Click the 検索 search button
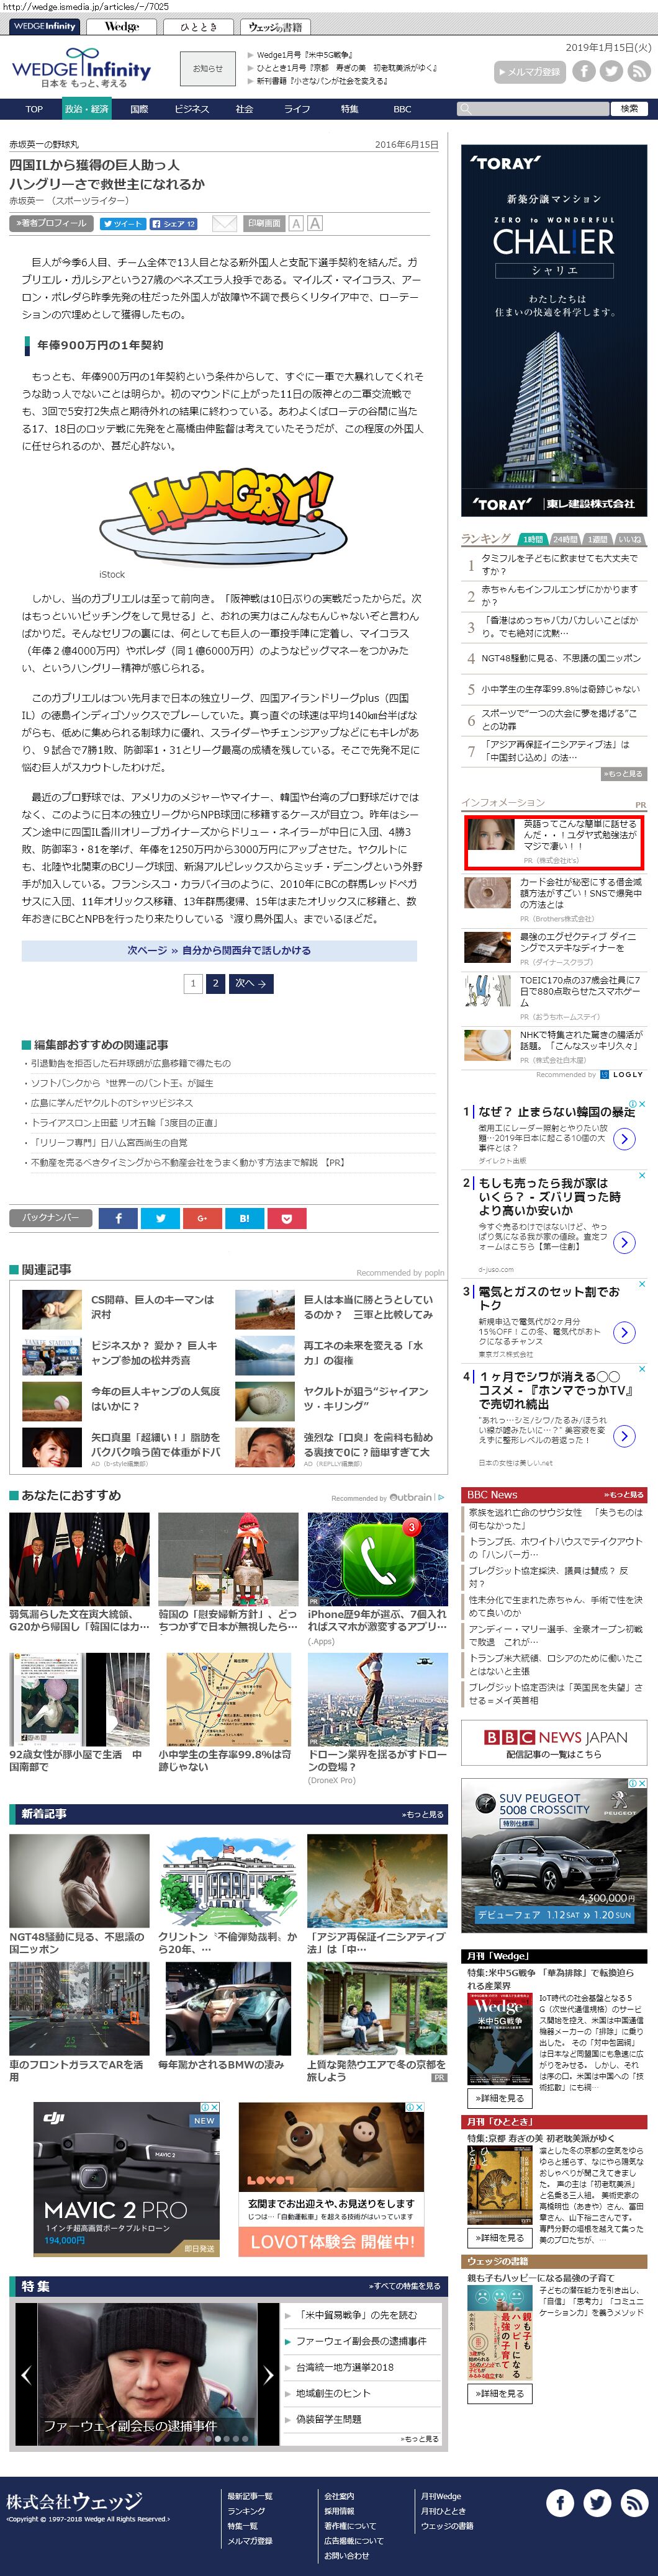The height and width of the screenshot is (2576, 658). (629, 109)
